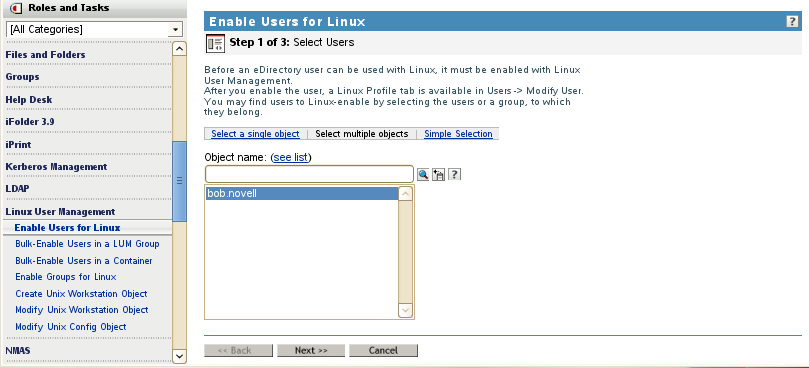This screenshot has width=809, height=368.
Task: Select the Select multiple objects tab
Action: [362, 134]
